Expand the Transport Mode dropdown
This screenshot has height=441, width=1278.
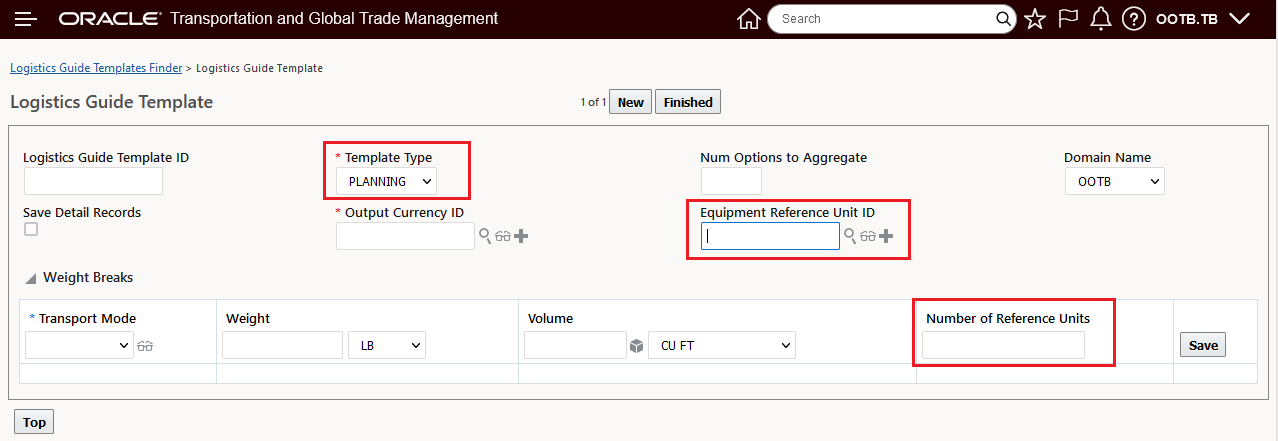[x=79, y=346]
